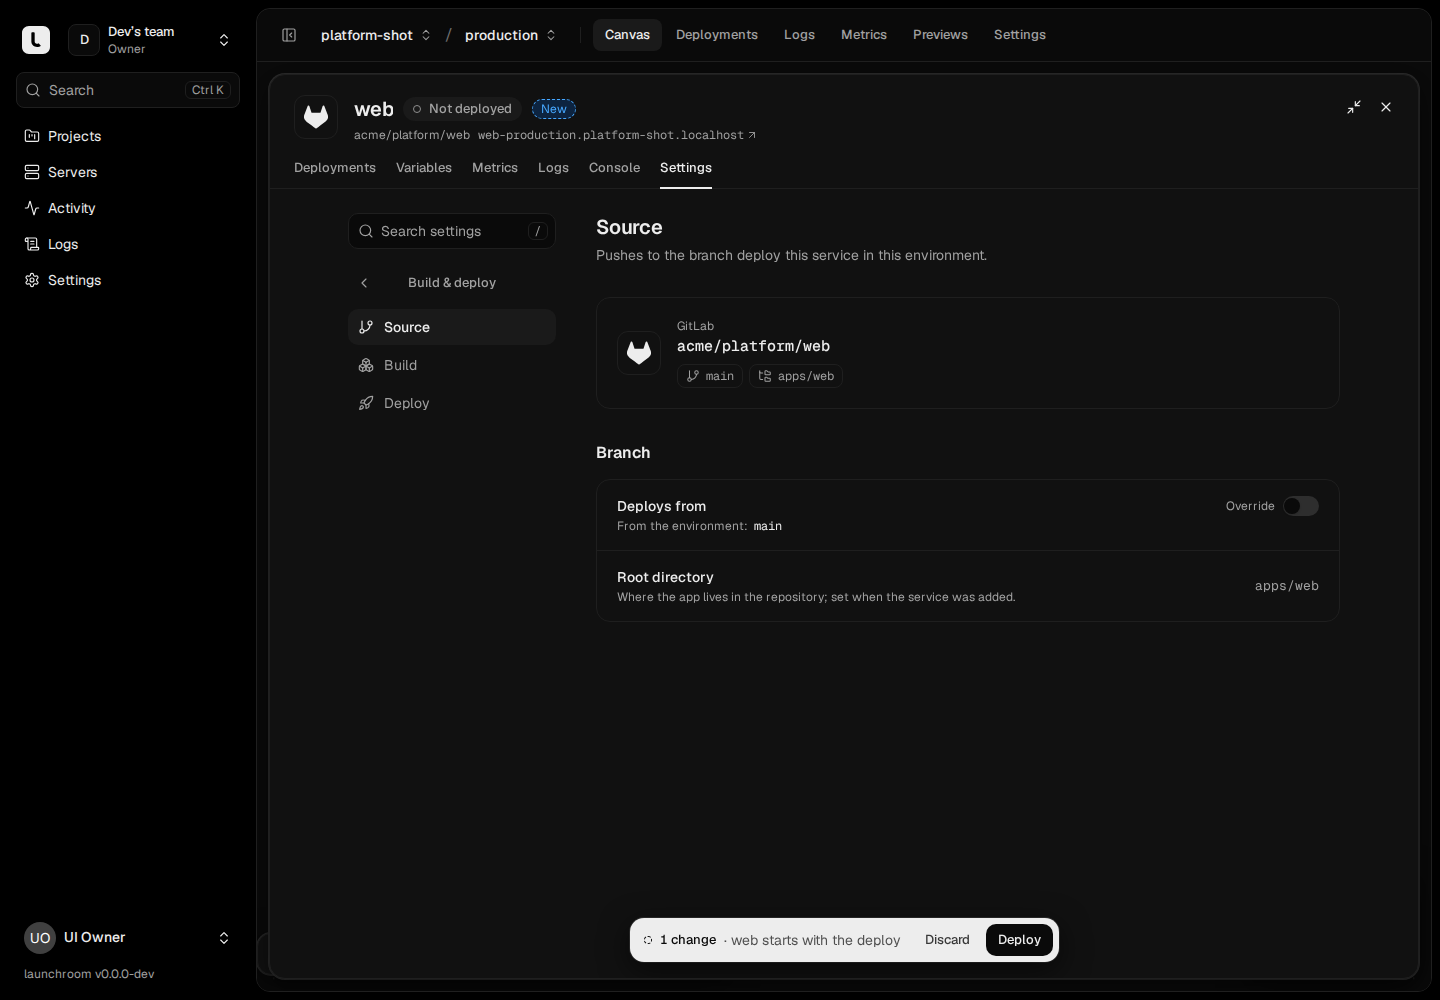
Task: Click the apps/web root directory value
Action: (1287, 586)
